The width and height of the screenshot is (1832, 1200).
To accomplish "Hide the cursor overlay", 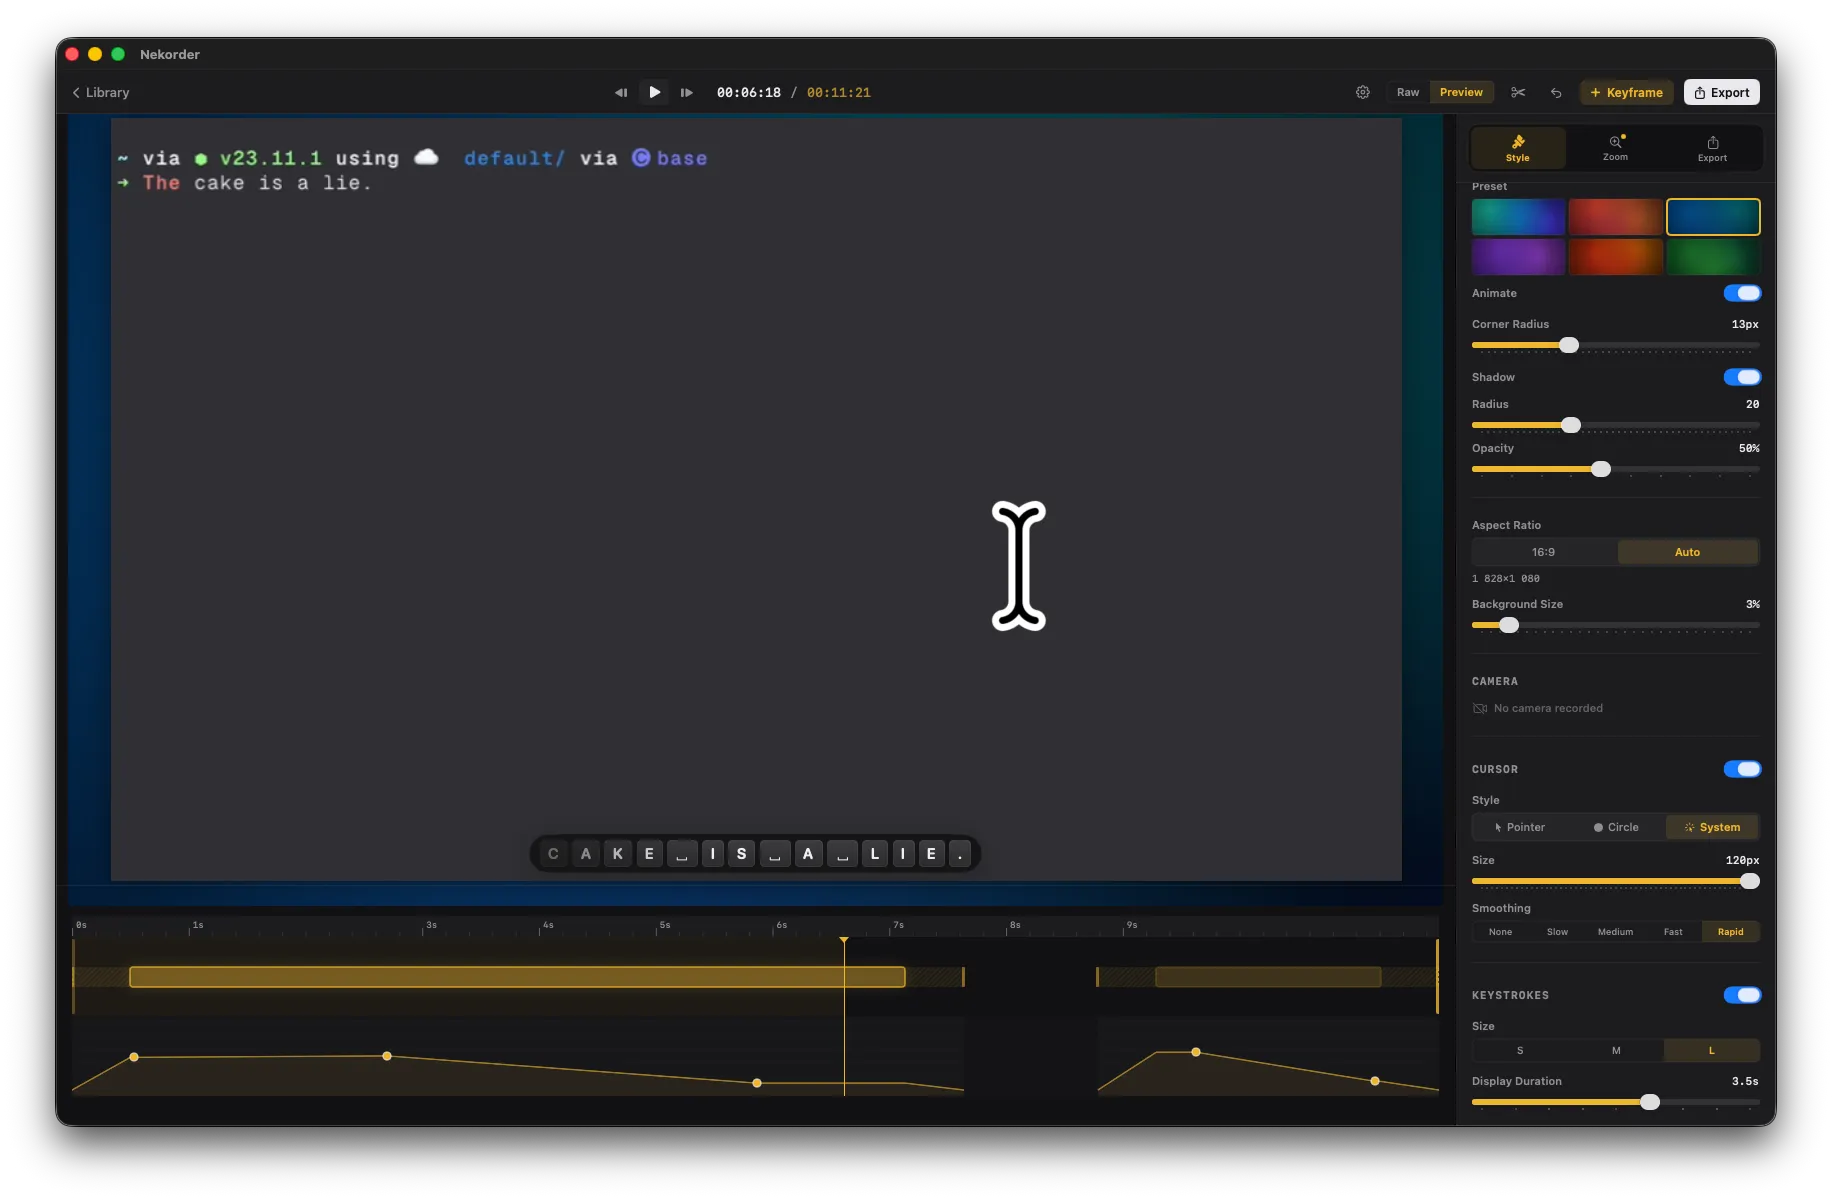I will point(1742,769).
